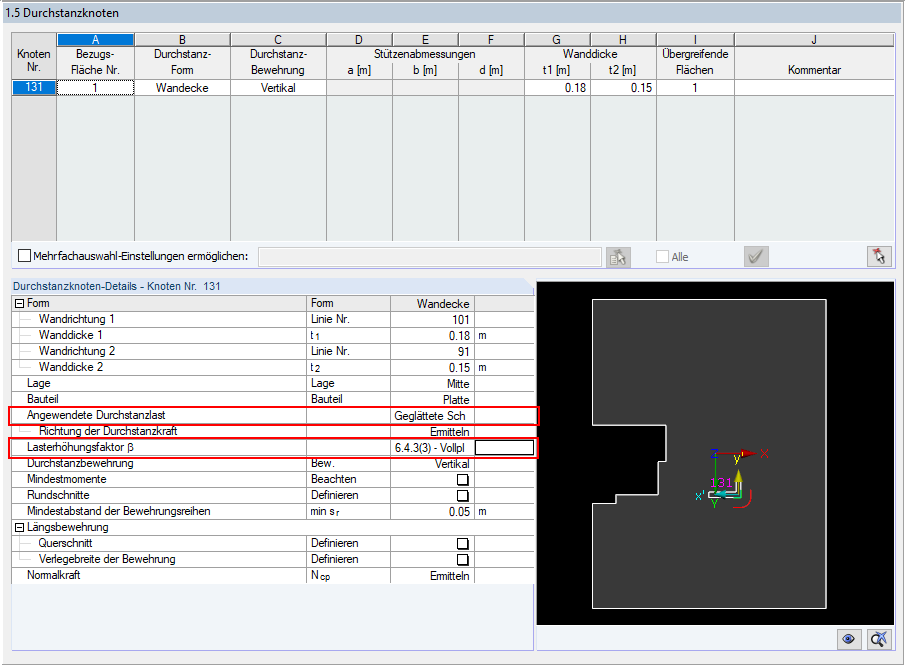Screen dimensions: 906x667
Task: Open Richtung der Durchstanzkraft value Ermitteln
Action: (x=432, y=432)
